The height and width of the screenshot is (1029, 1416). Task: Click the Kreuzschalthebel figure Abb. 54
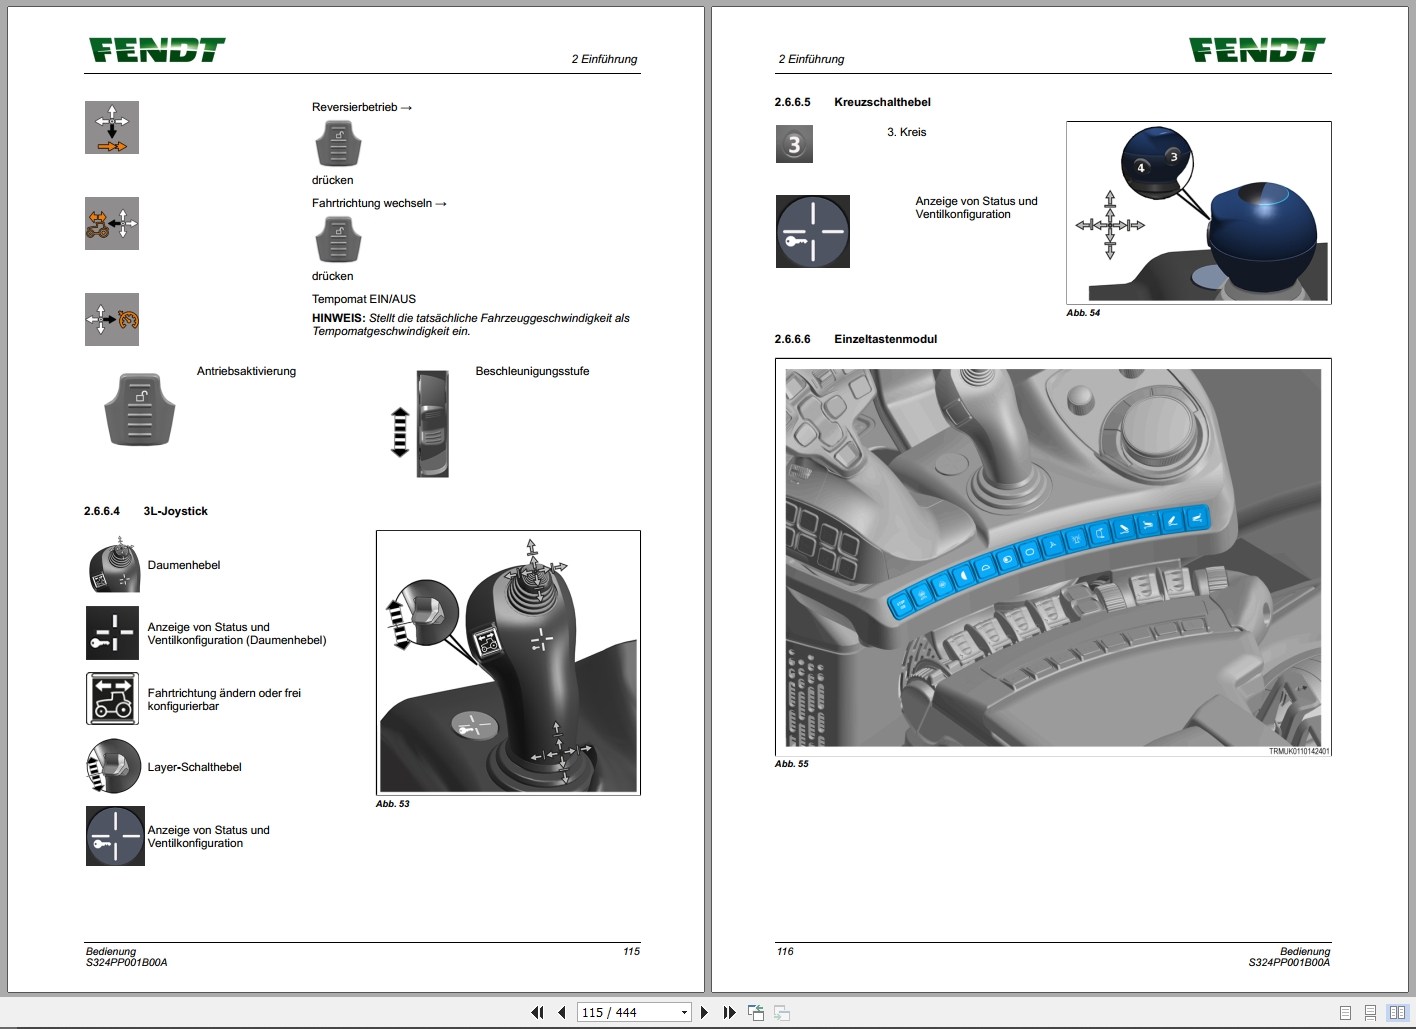(x=1199, y=212)
